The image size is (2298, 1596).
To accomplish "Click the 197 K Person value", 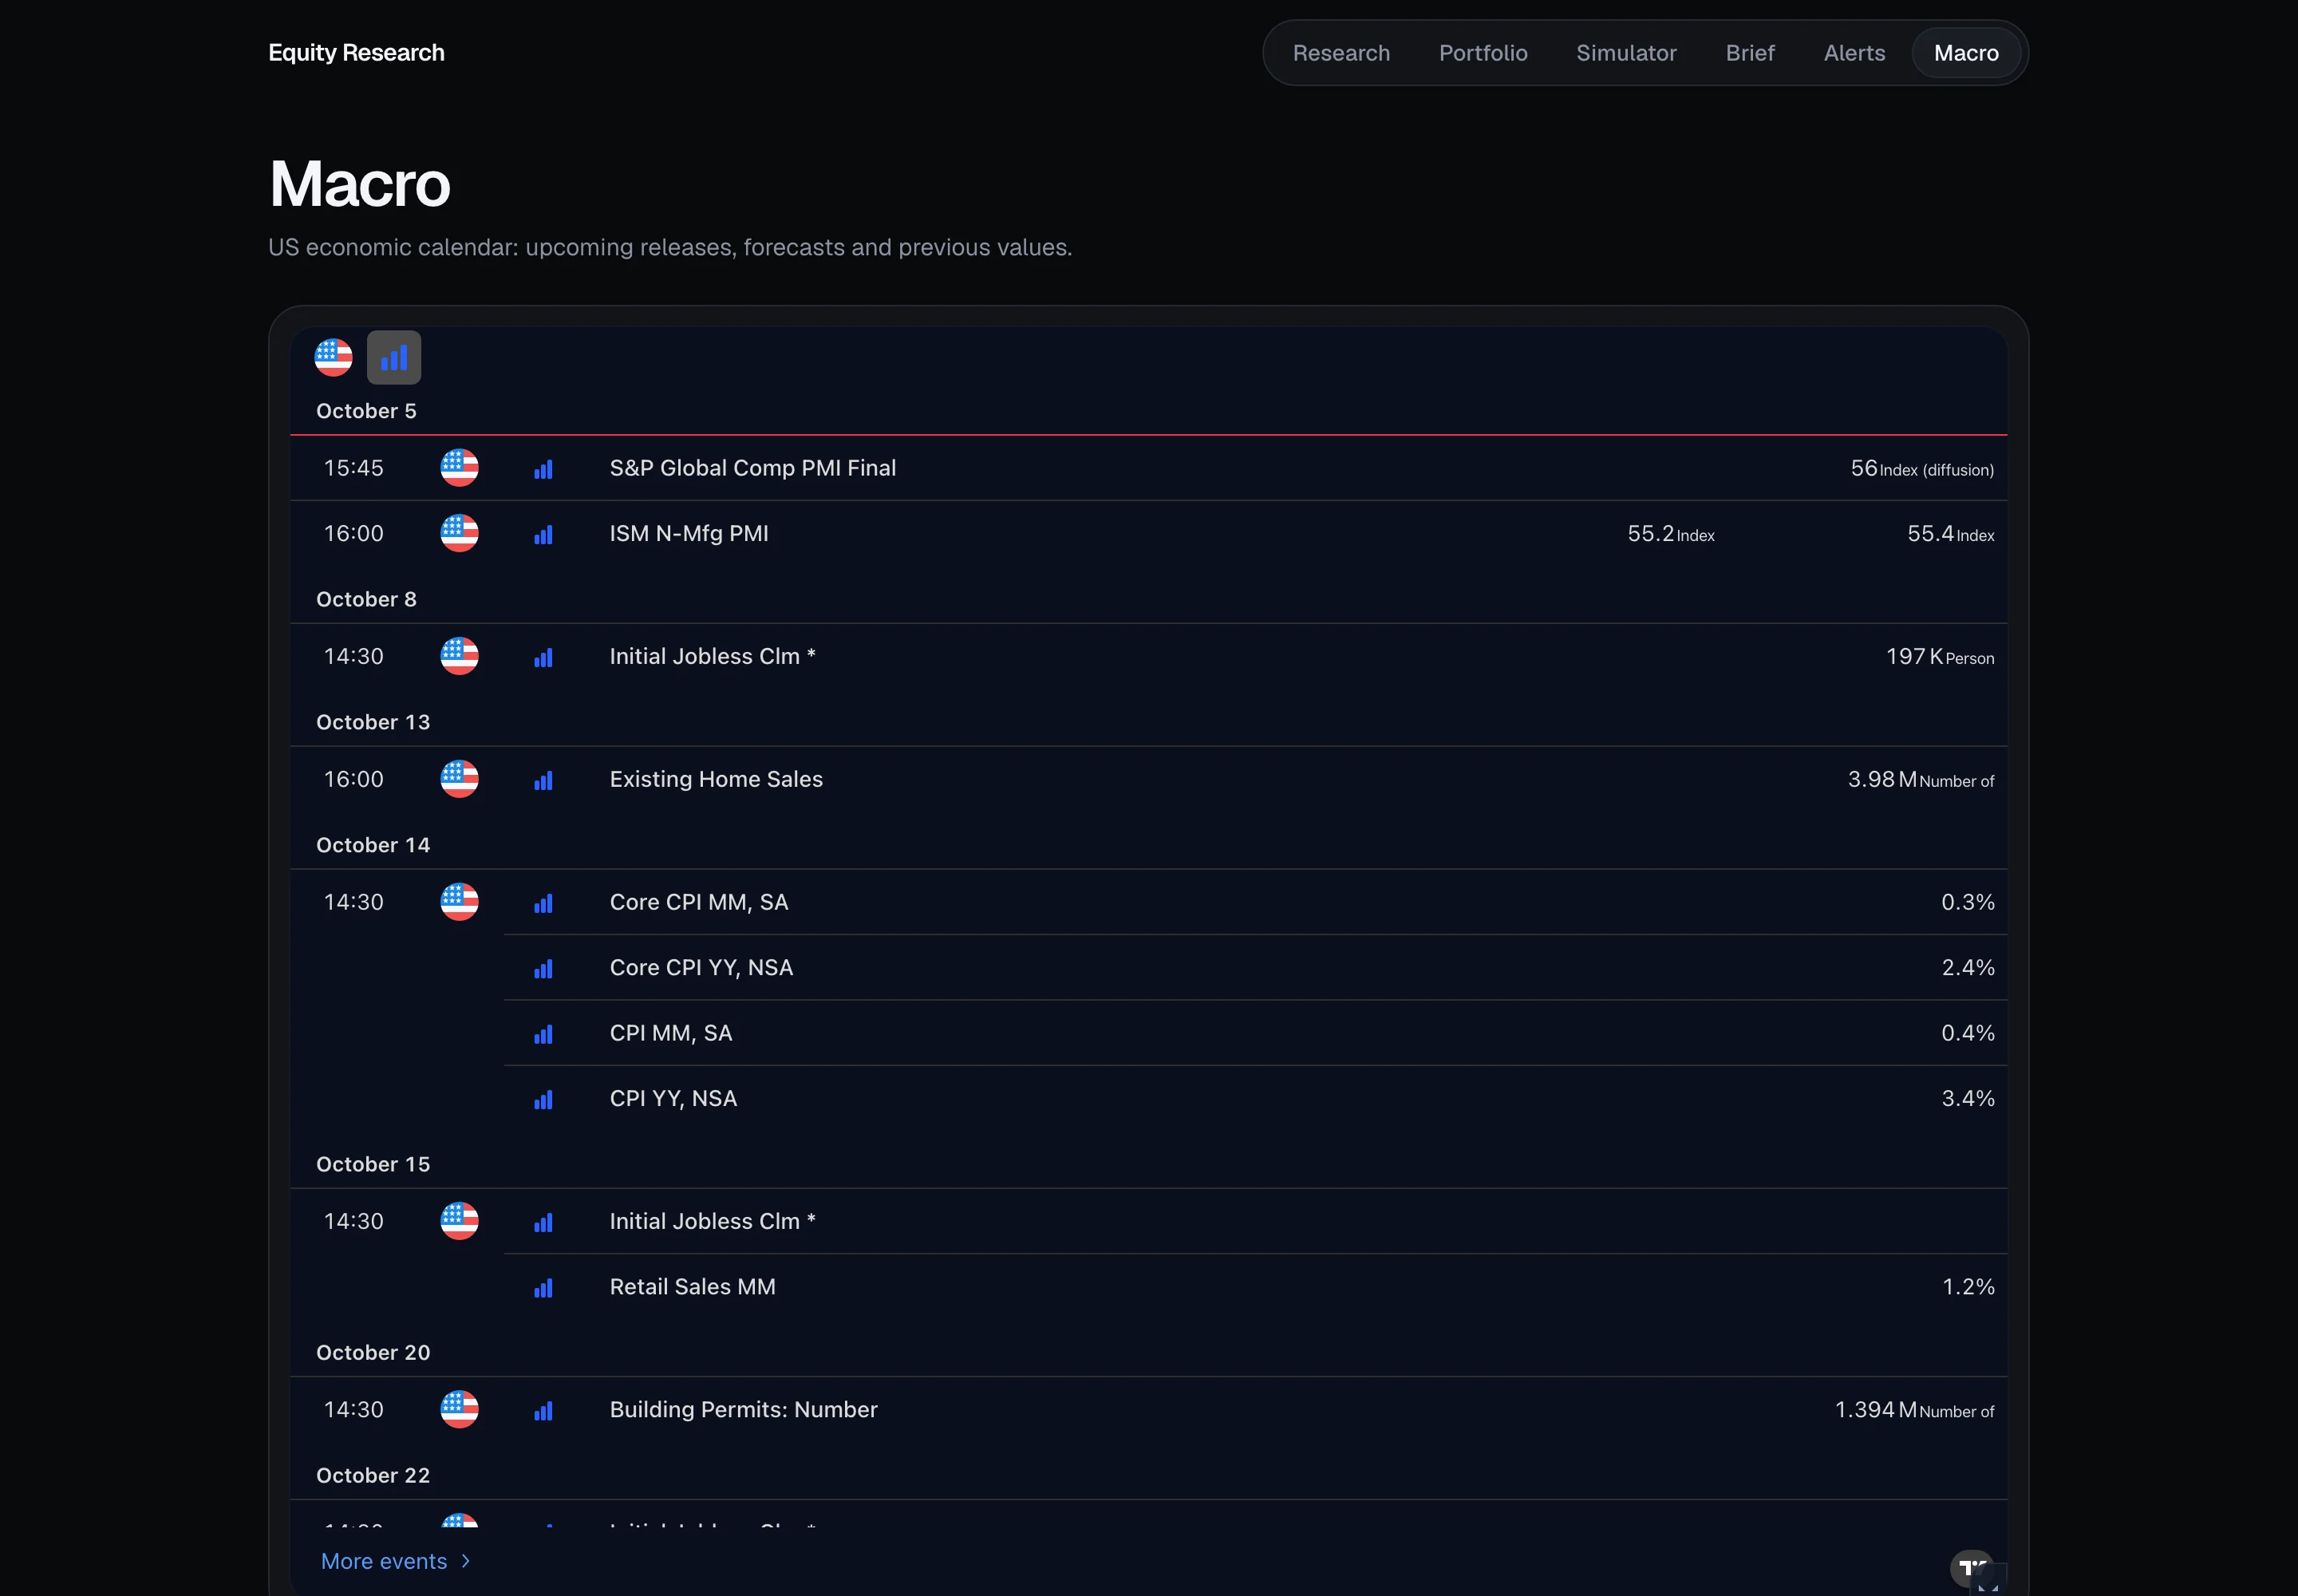I will (x=1940, y=656).
